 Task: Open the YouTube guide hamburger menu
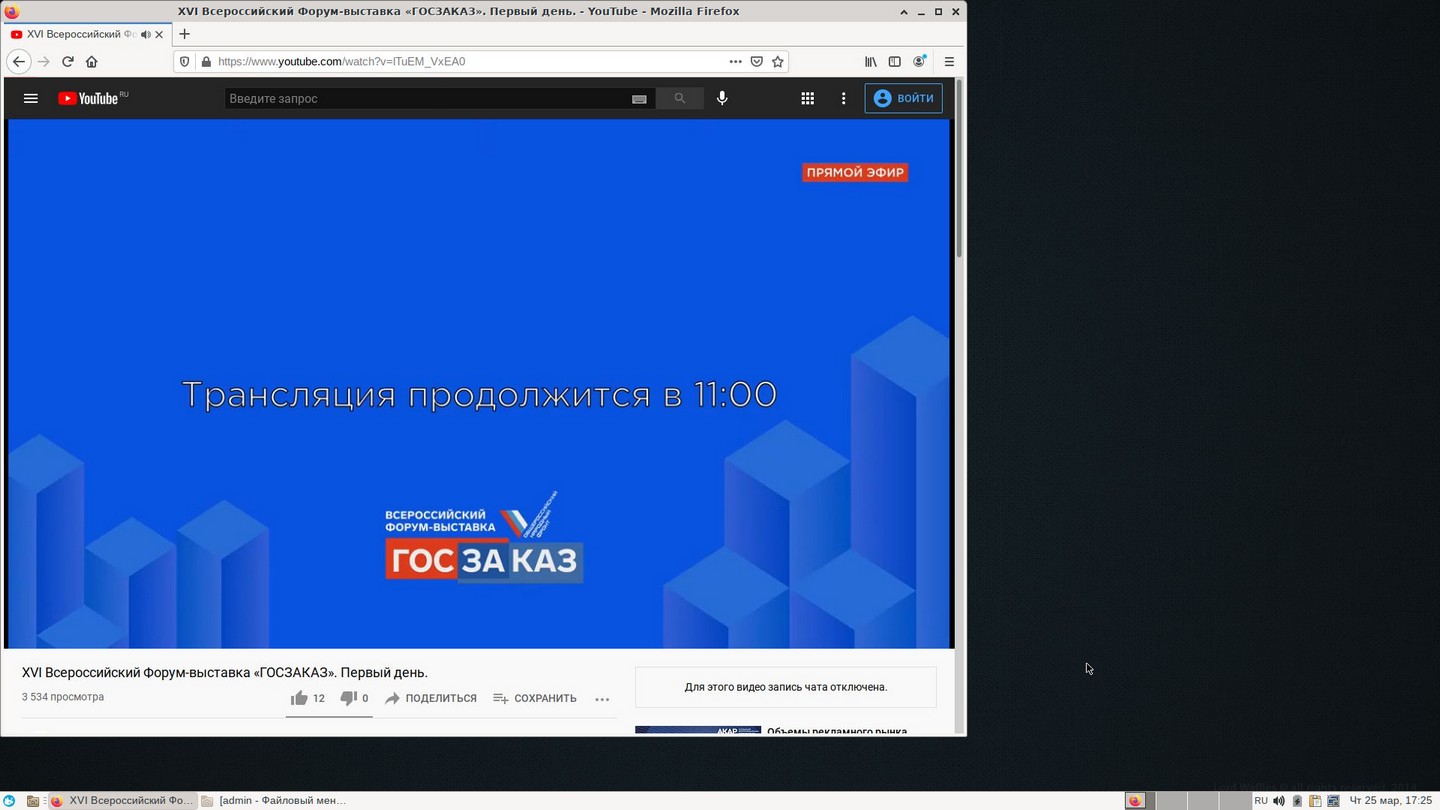(31, 98)
